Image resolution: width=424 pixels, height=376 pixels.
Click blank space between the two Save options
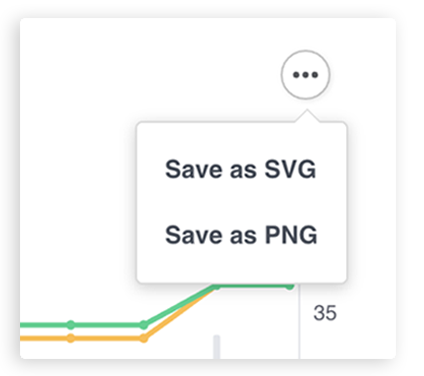241,202
